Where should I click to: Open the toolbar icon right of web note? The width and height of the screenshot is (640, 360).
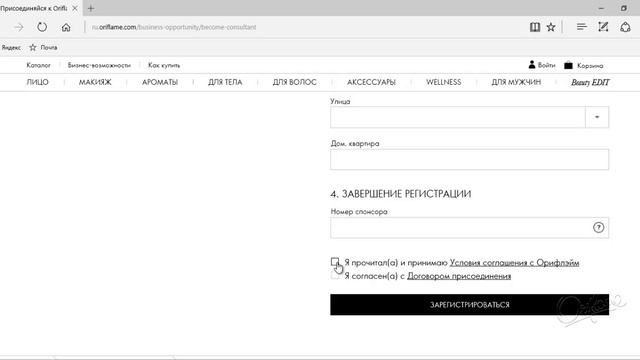tap(625, 27)
